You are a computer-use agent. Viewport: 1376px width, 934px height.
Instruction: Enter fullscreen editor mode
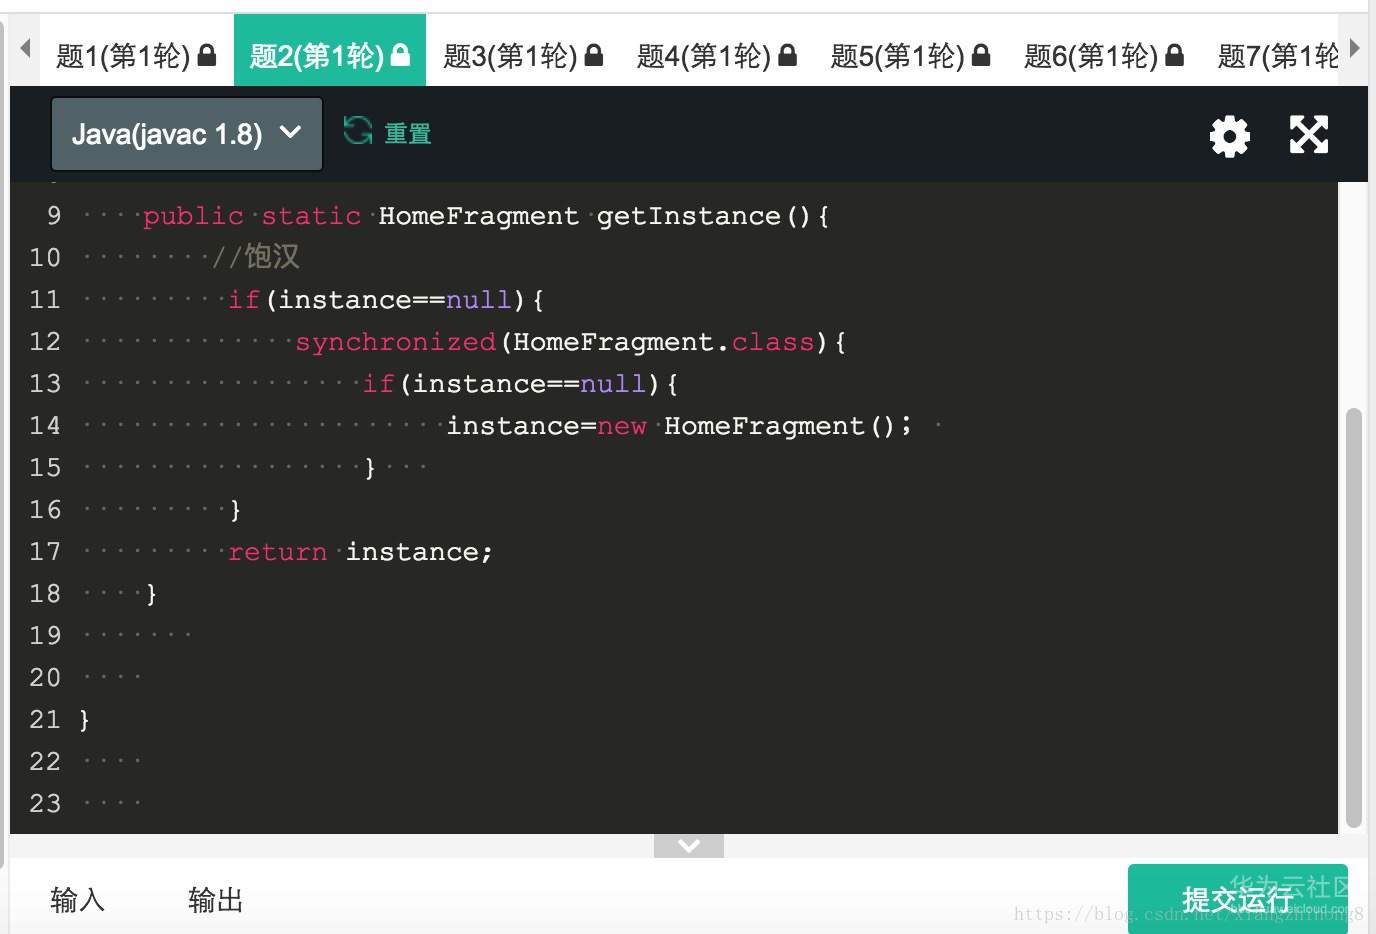coord(1309,134)
